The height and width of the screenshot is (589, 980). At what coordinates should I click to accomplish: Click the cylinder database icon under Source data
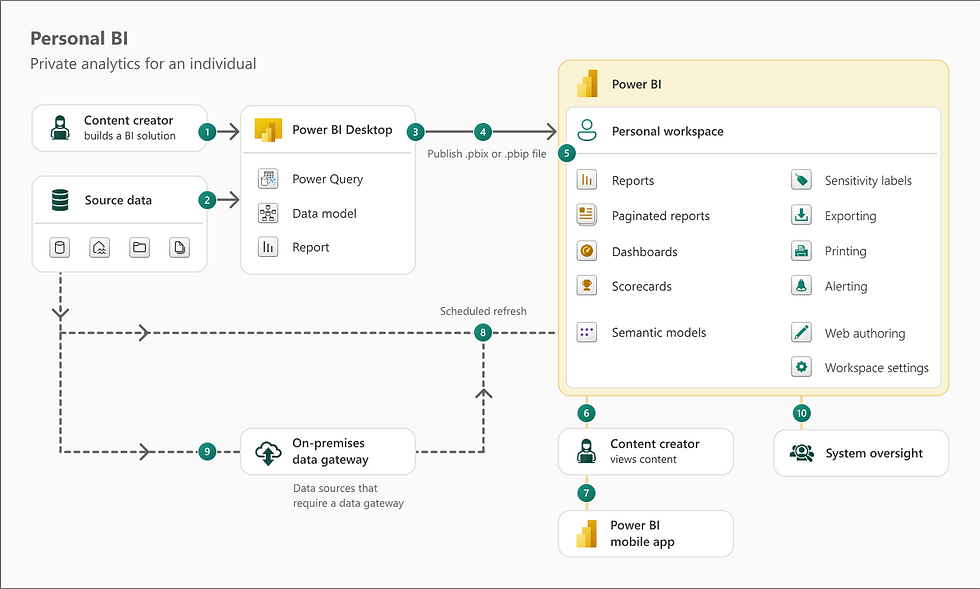60,248
